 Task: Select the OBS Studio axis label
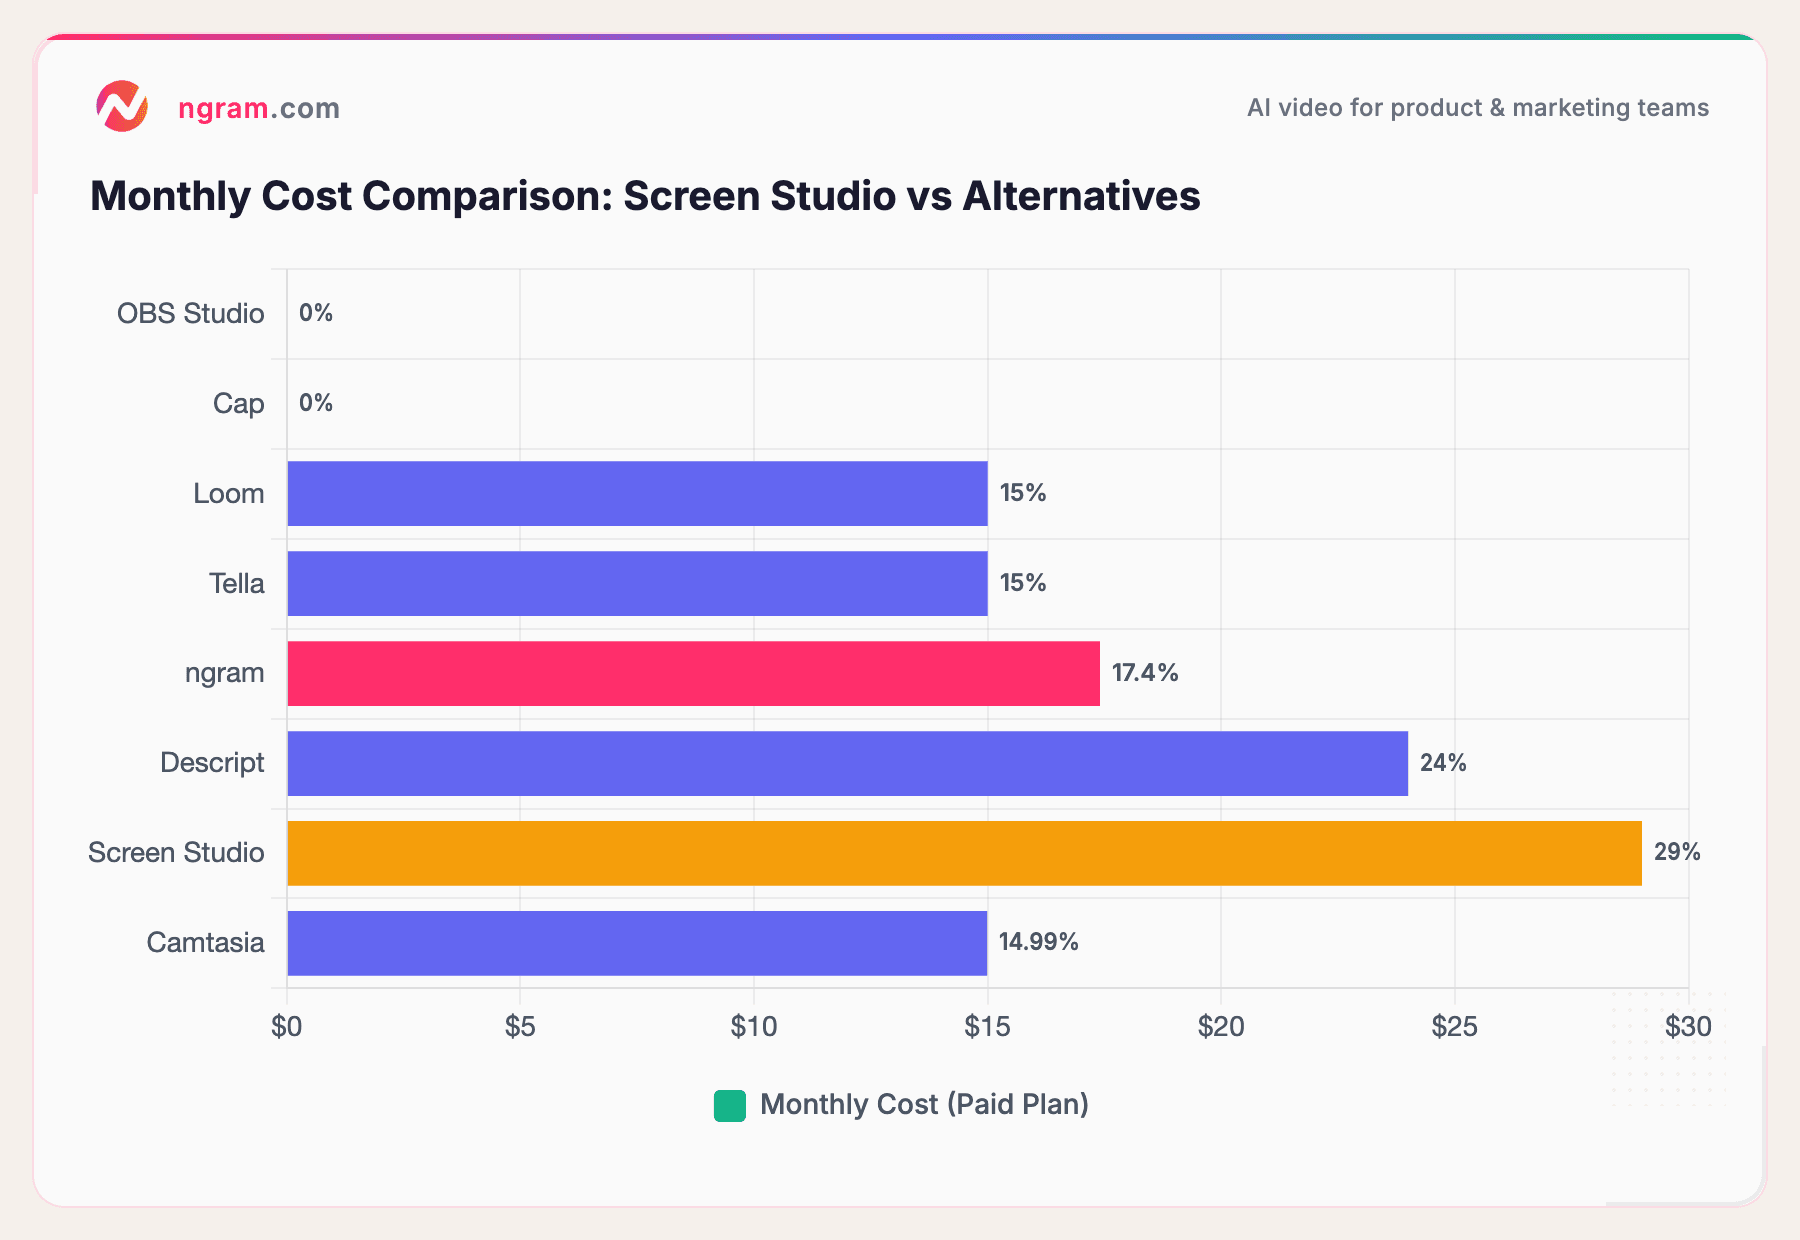[190, 312]
